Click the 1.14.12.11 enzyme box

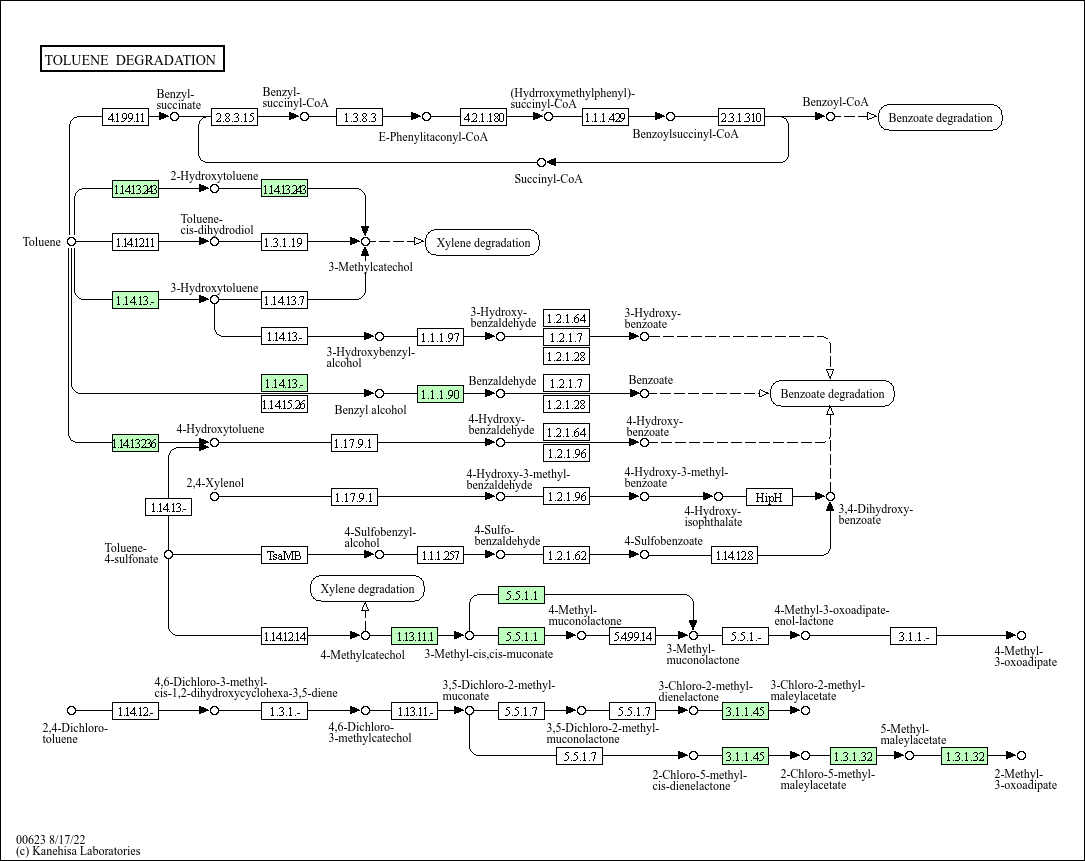point(135,242)
